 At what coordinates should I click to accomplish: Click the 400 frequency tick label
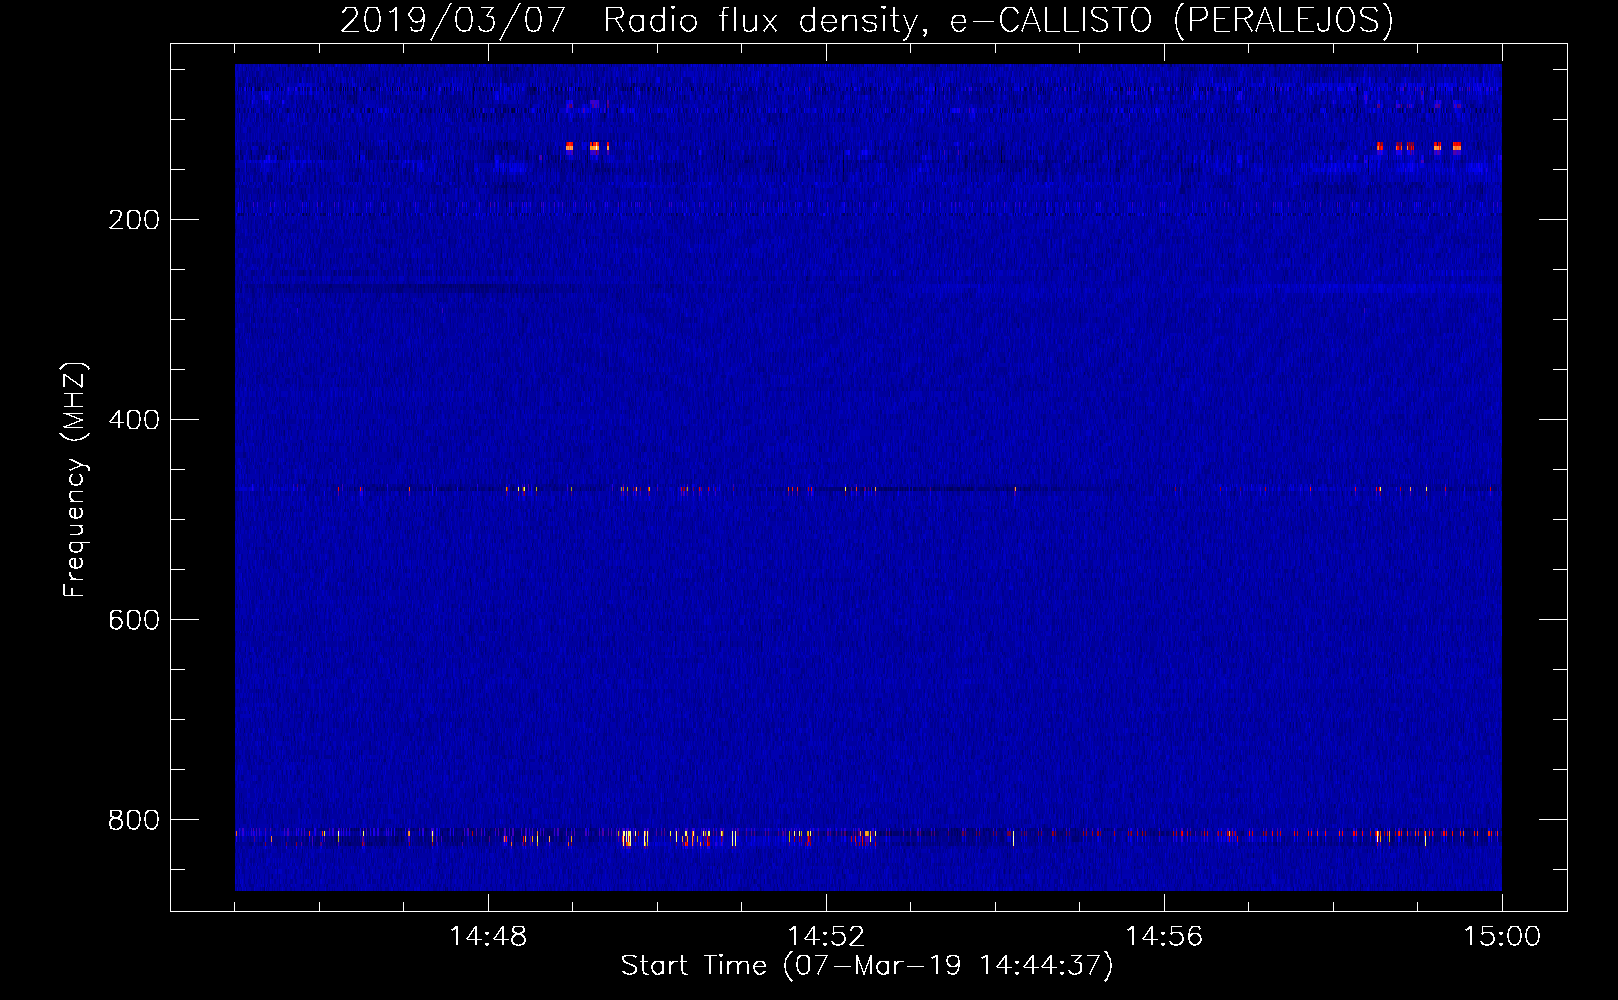click(x=134, y=420)
